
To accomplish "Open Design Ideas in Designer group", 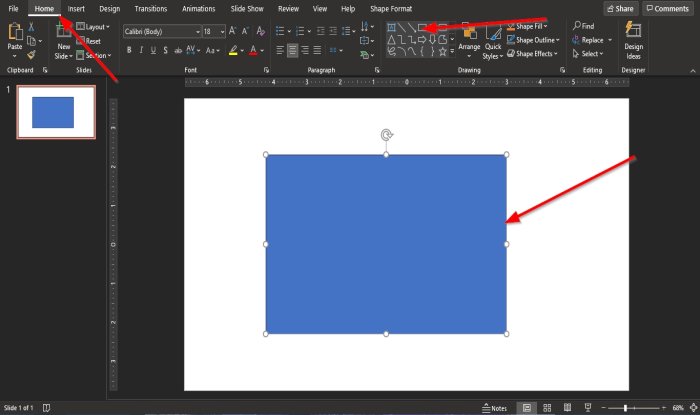I will coord(633,39).
